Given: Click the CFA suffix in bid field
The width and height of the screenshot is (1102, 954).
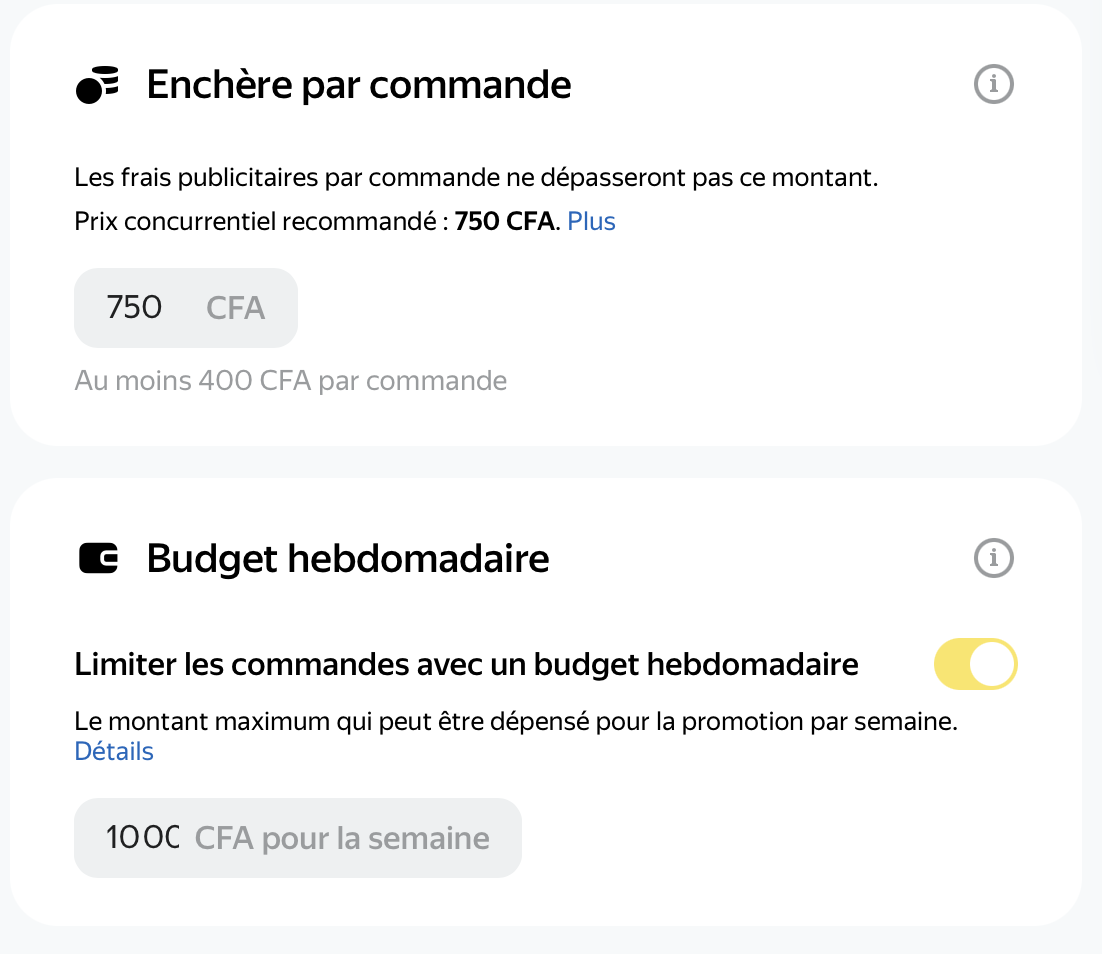Looking at the screenshot, I should [x=235, y=308].
